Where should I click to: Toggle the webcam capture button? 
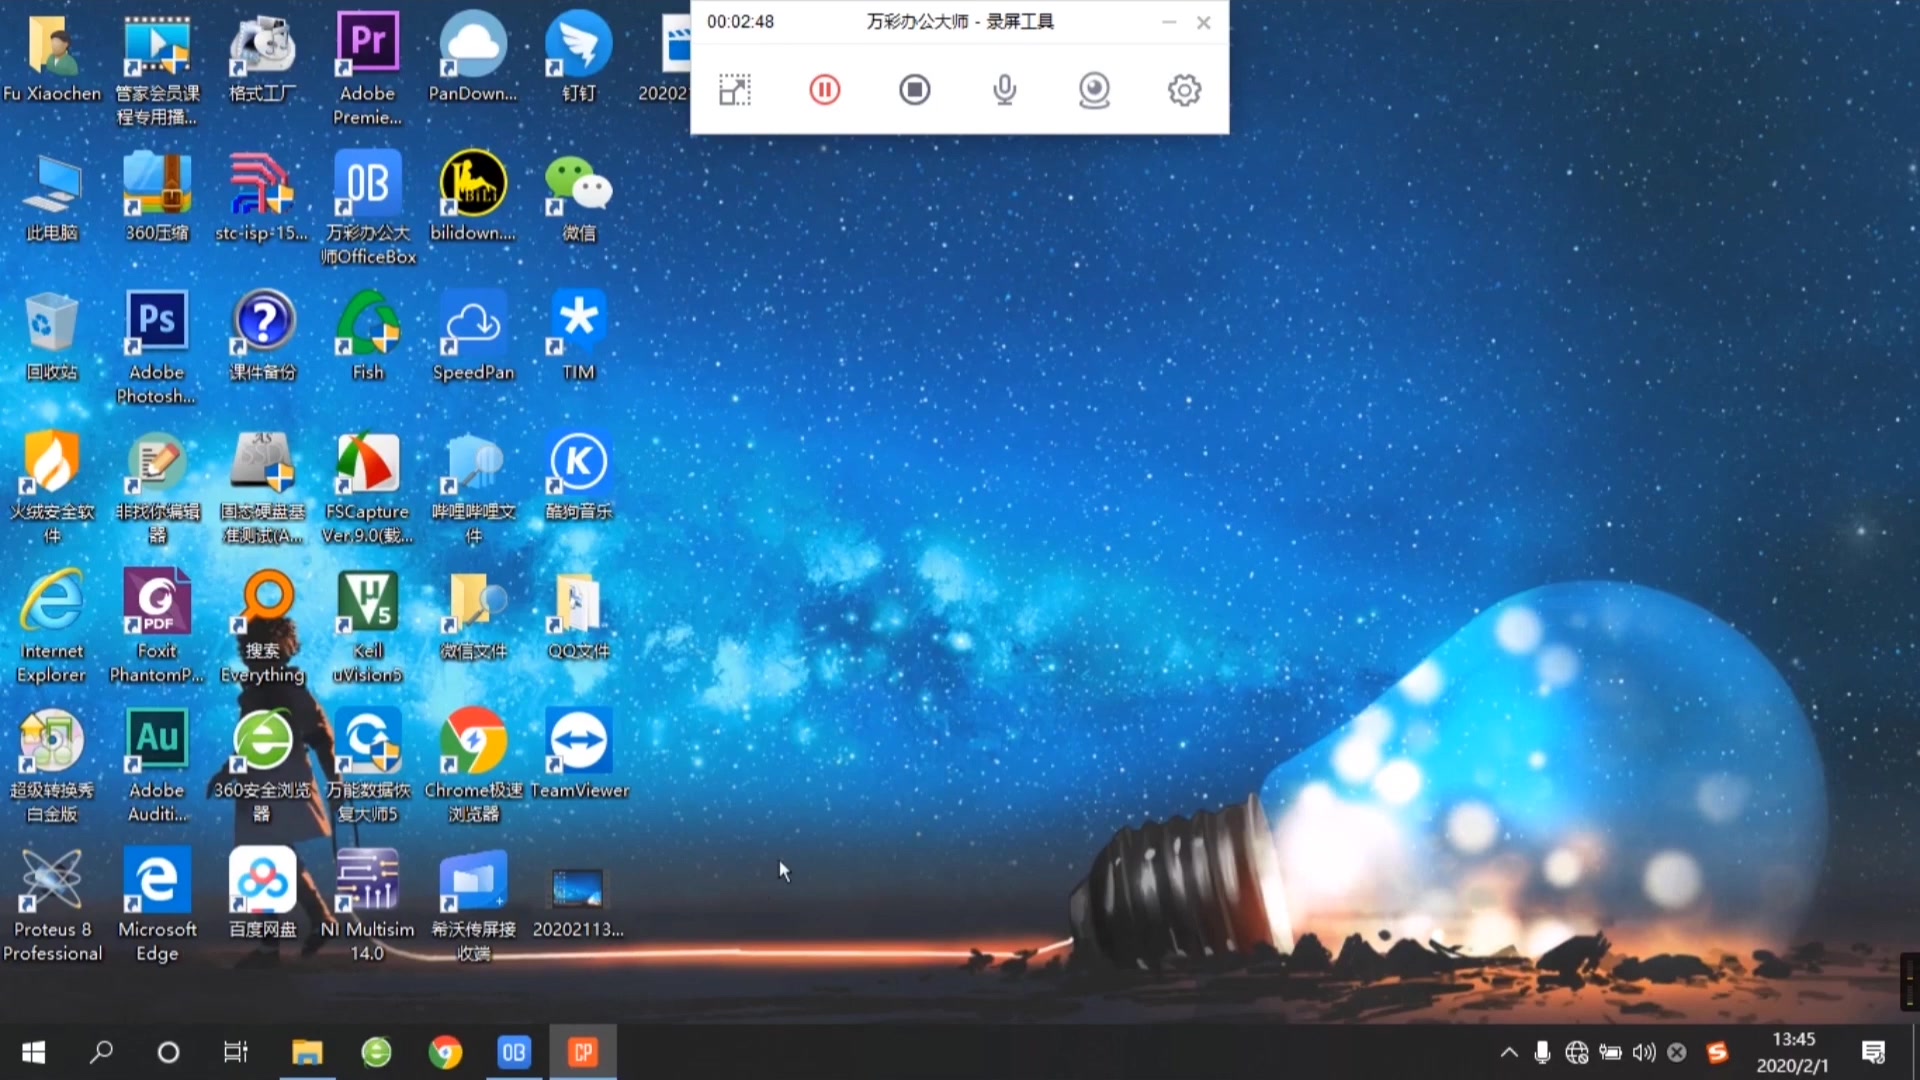(x=1094, y=90)
